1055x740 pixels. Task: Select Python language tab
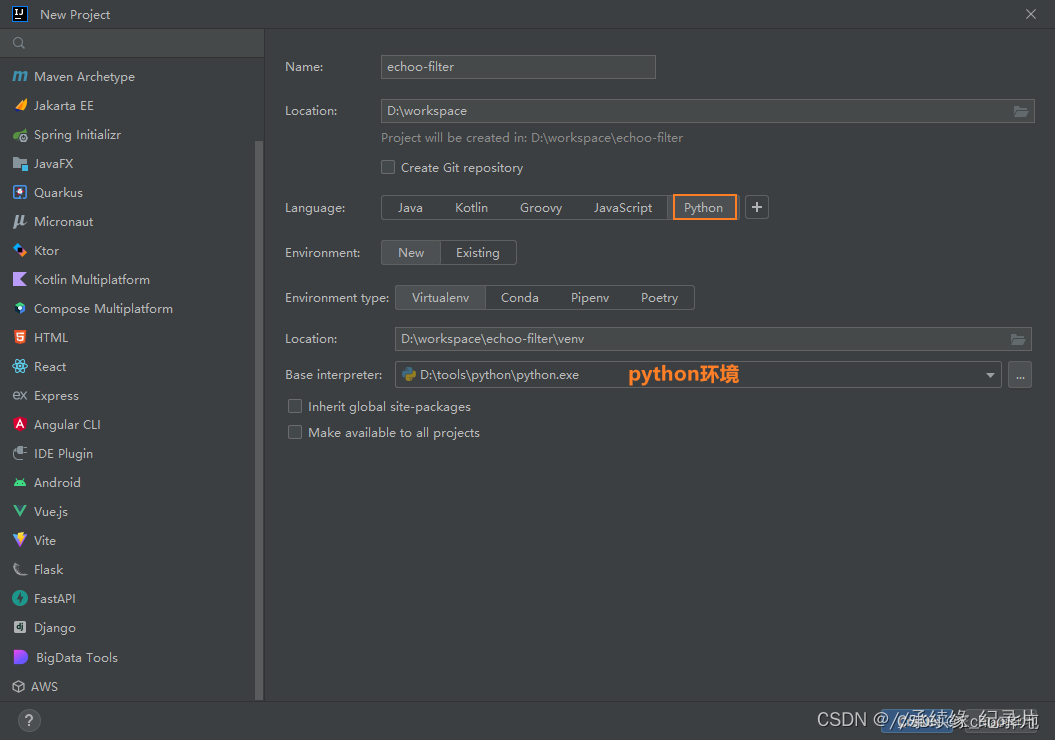coord(704,208)
